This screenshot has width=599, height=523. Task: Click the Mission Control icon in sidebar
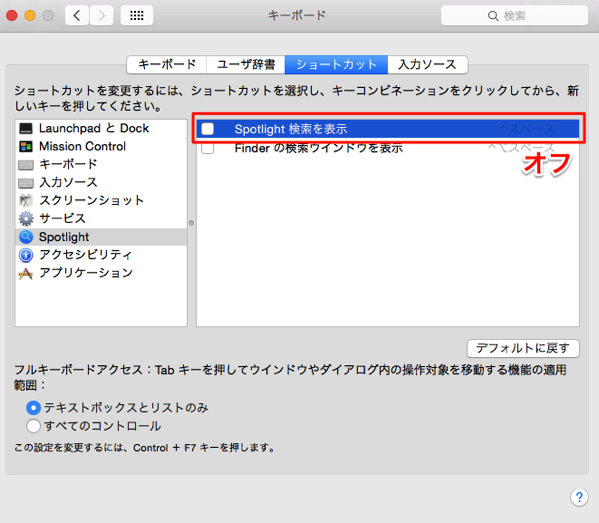[26, 146]
